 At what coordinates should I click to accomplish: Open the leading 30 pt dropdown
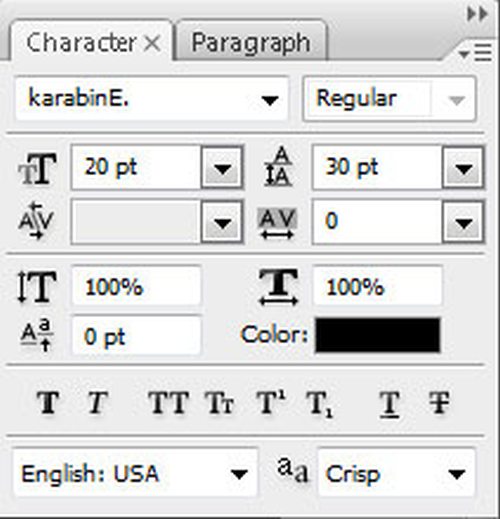[463, 168]
